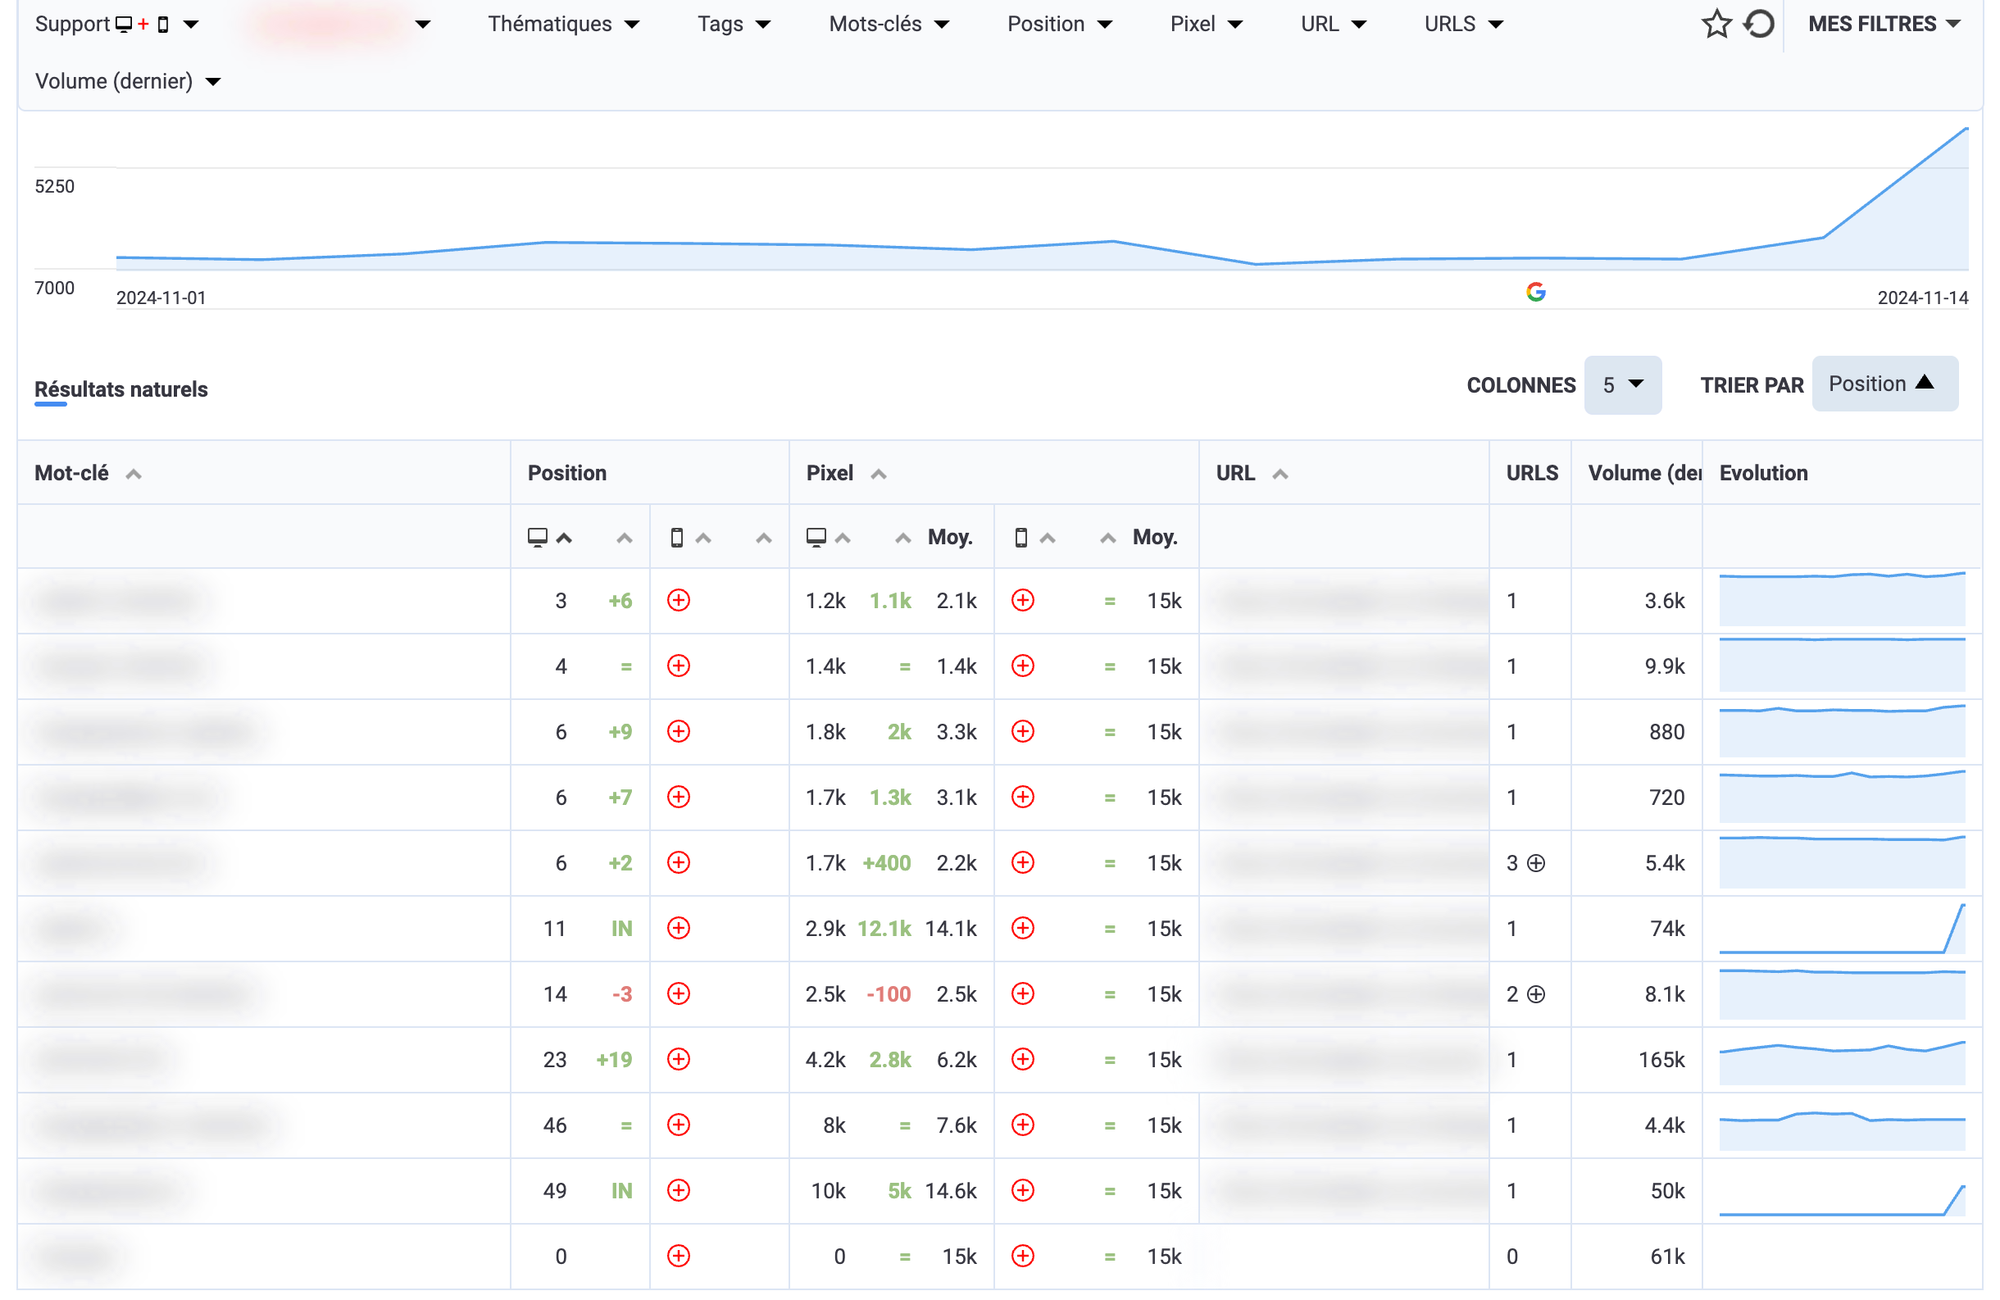
Task: Expand URLs plus icon in row with 2 URLs
Action: click(1537, 994)
